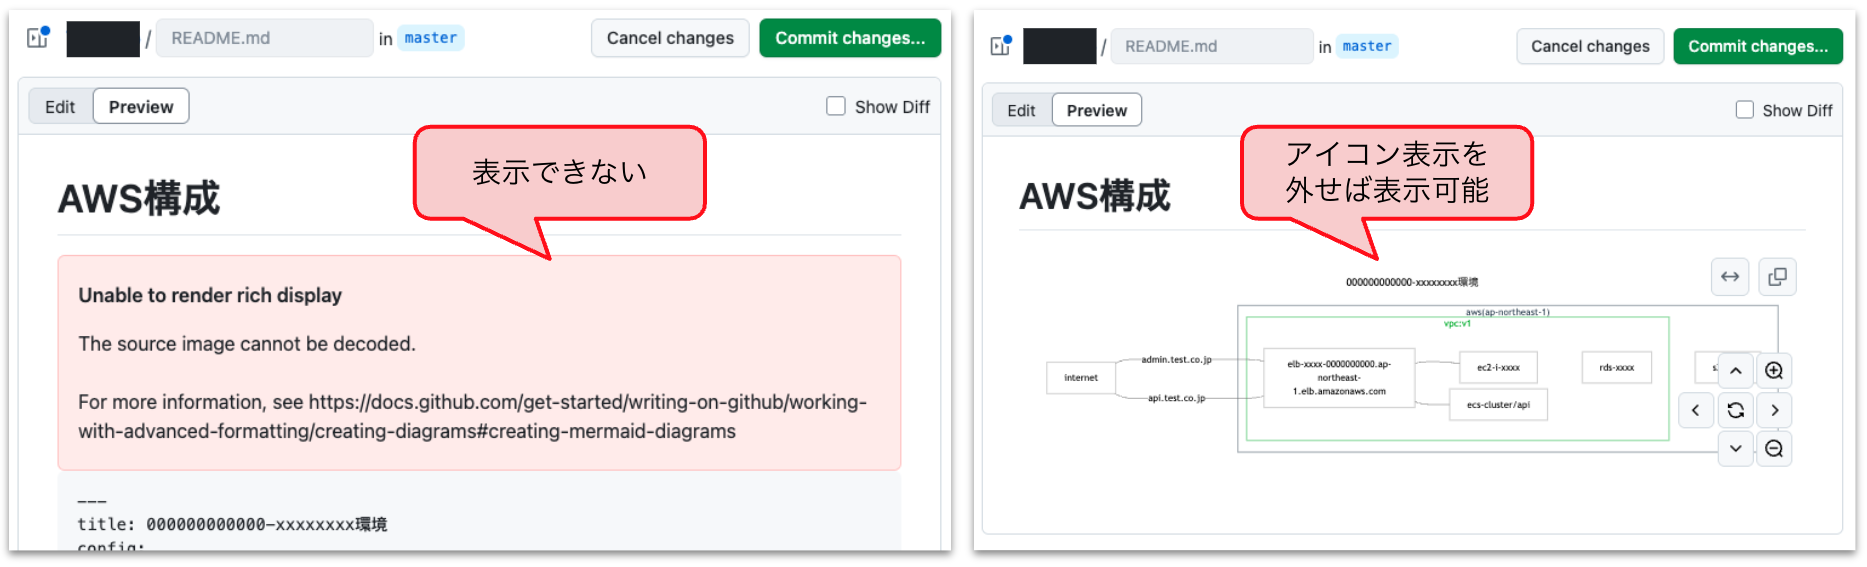Click the master branch label in right window
This screenshot has height=567, width=1867.
click(1367, 46)
